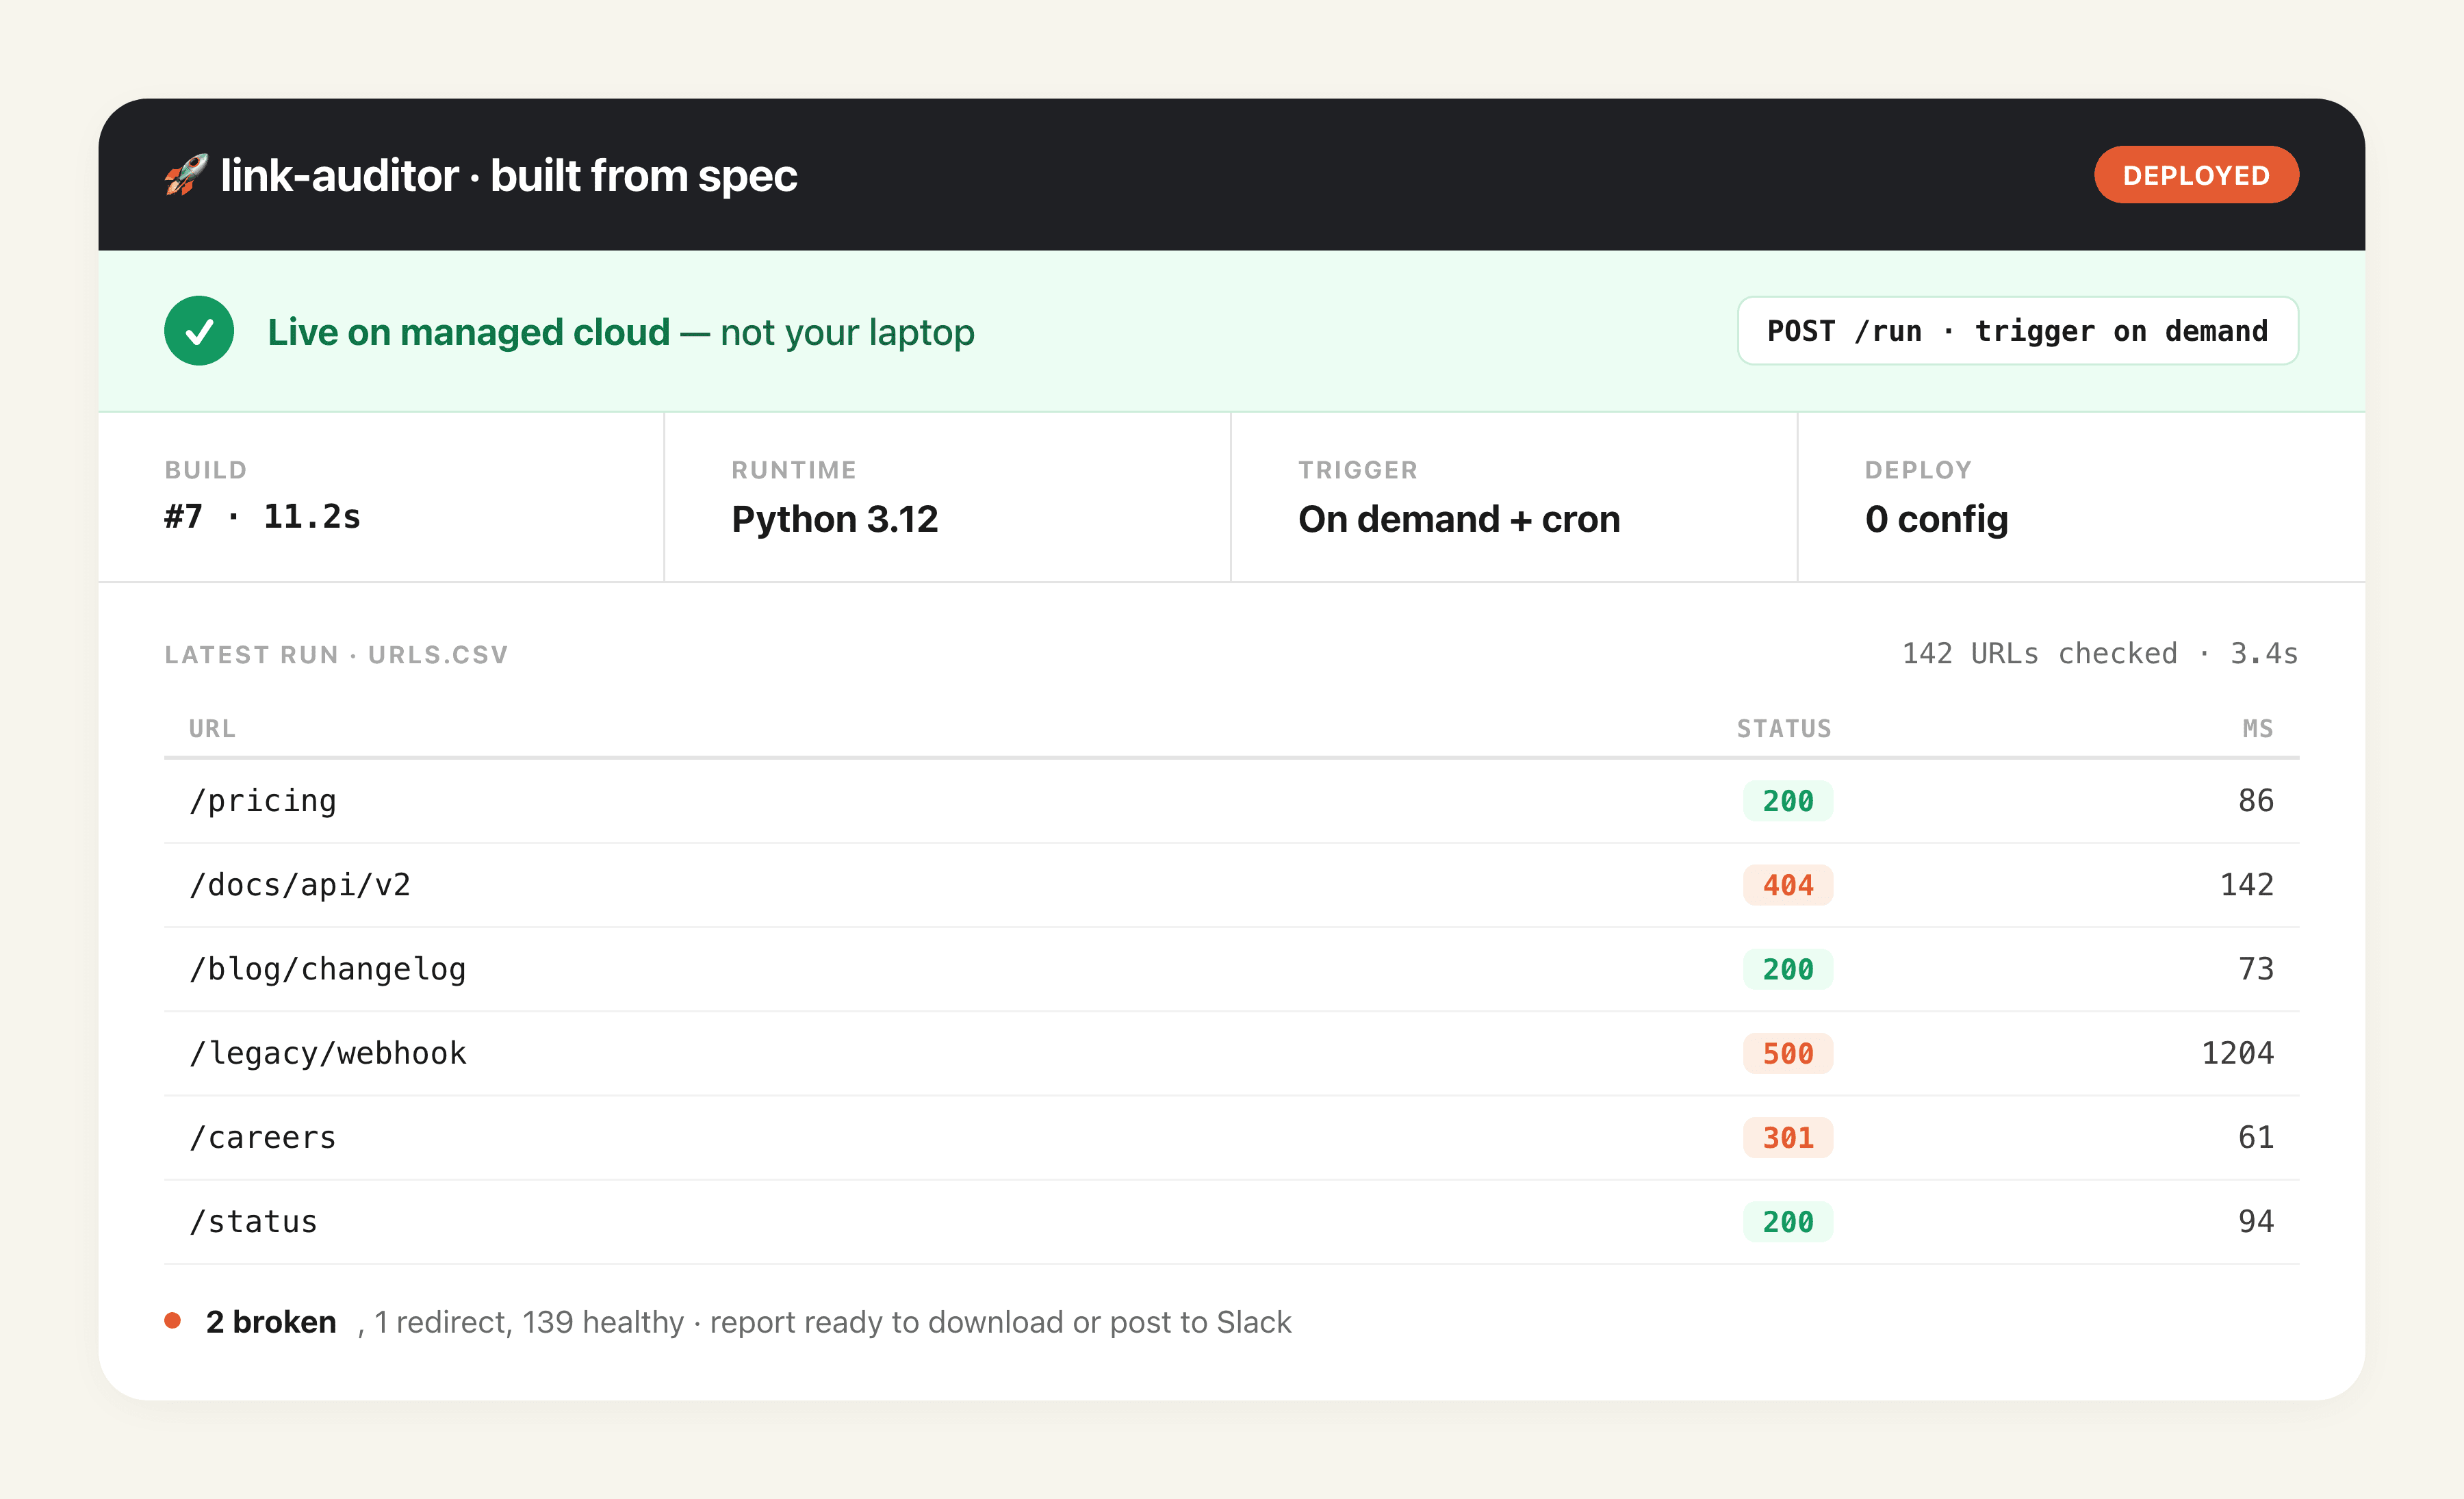The image size is (2464, 1499).
Task: Select the /blog/changelog URL row
Action: 1232,969
